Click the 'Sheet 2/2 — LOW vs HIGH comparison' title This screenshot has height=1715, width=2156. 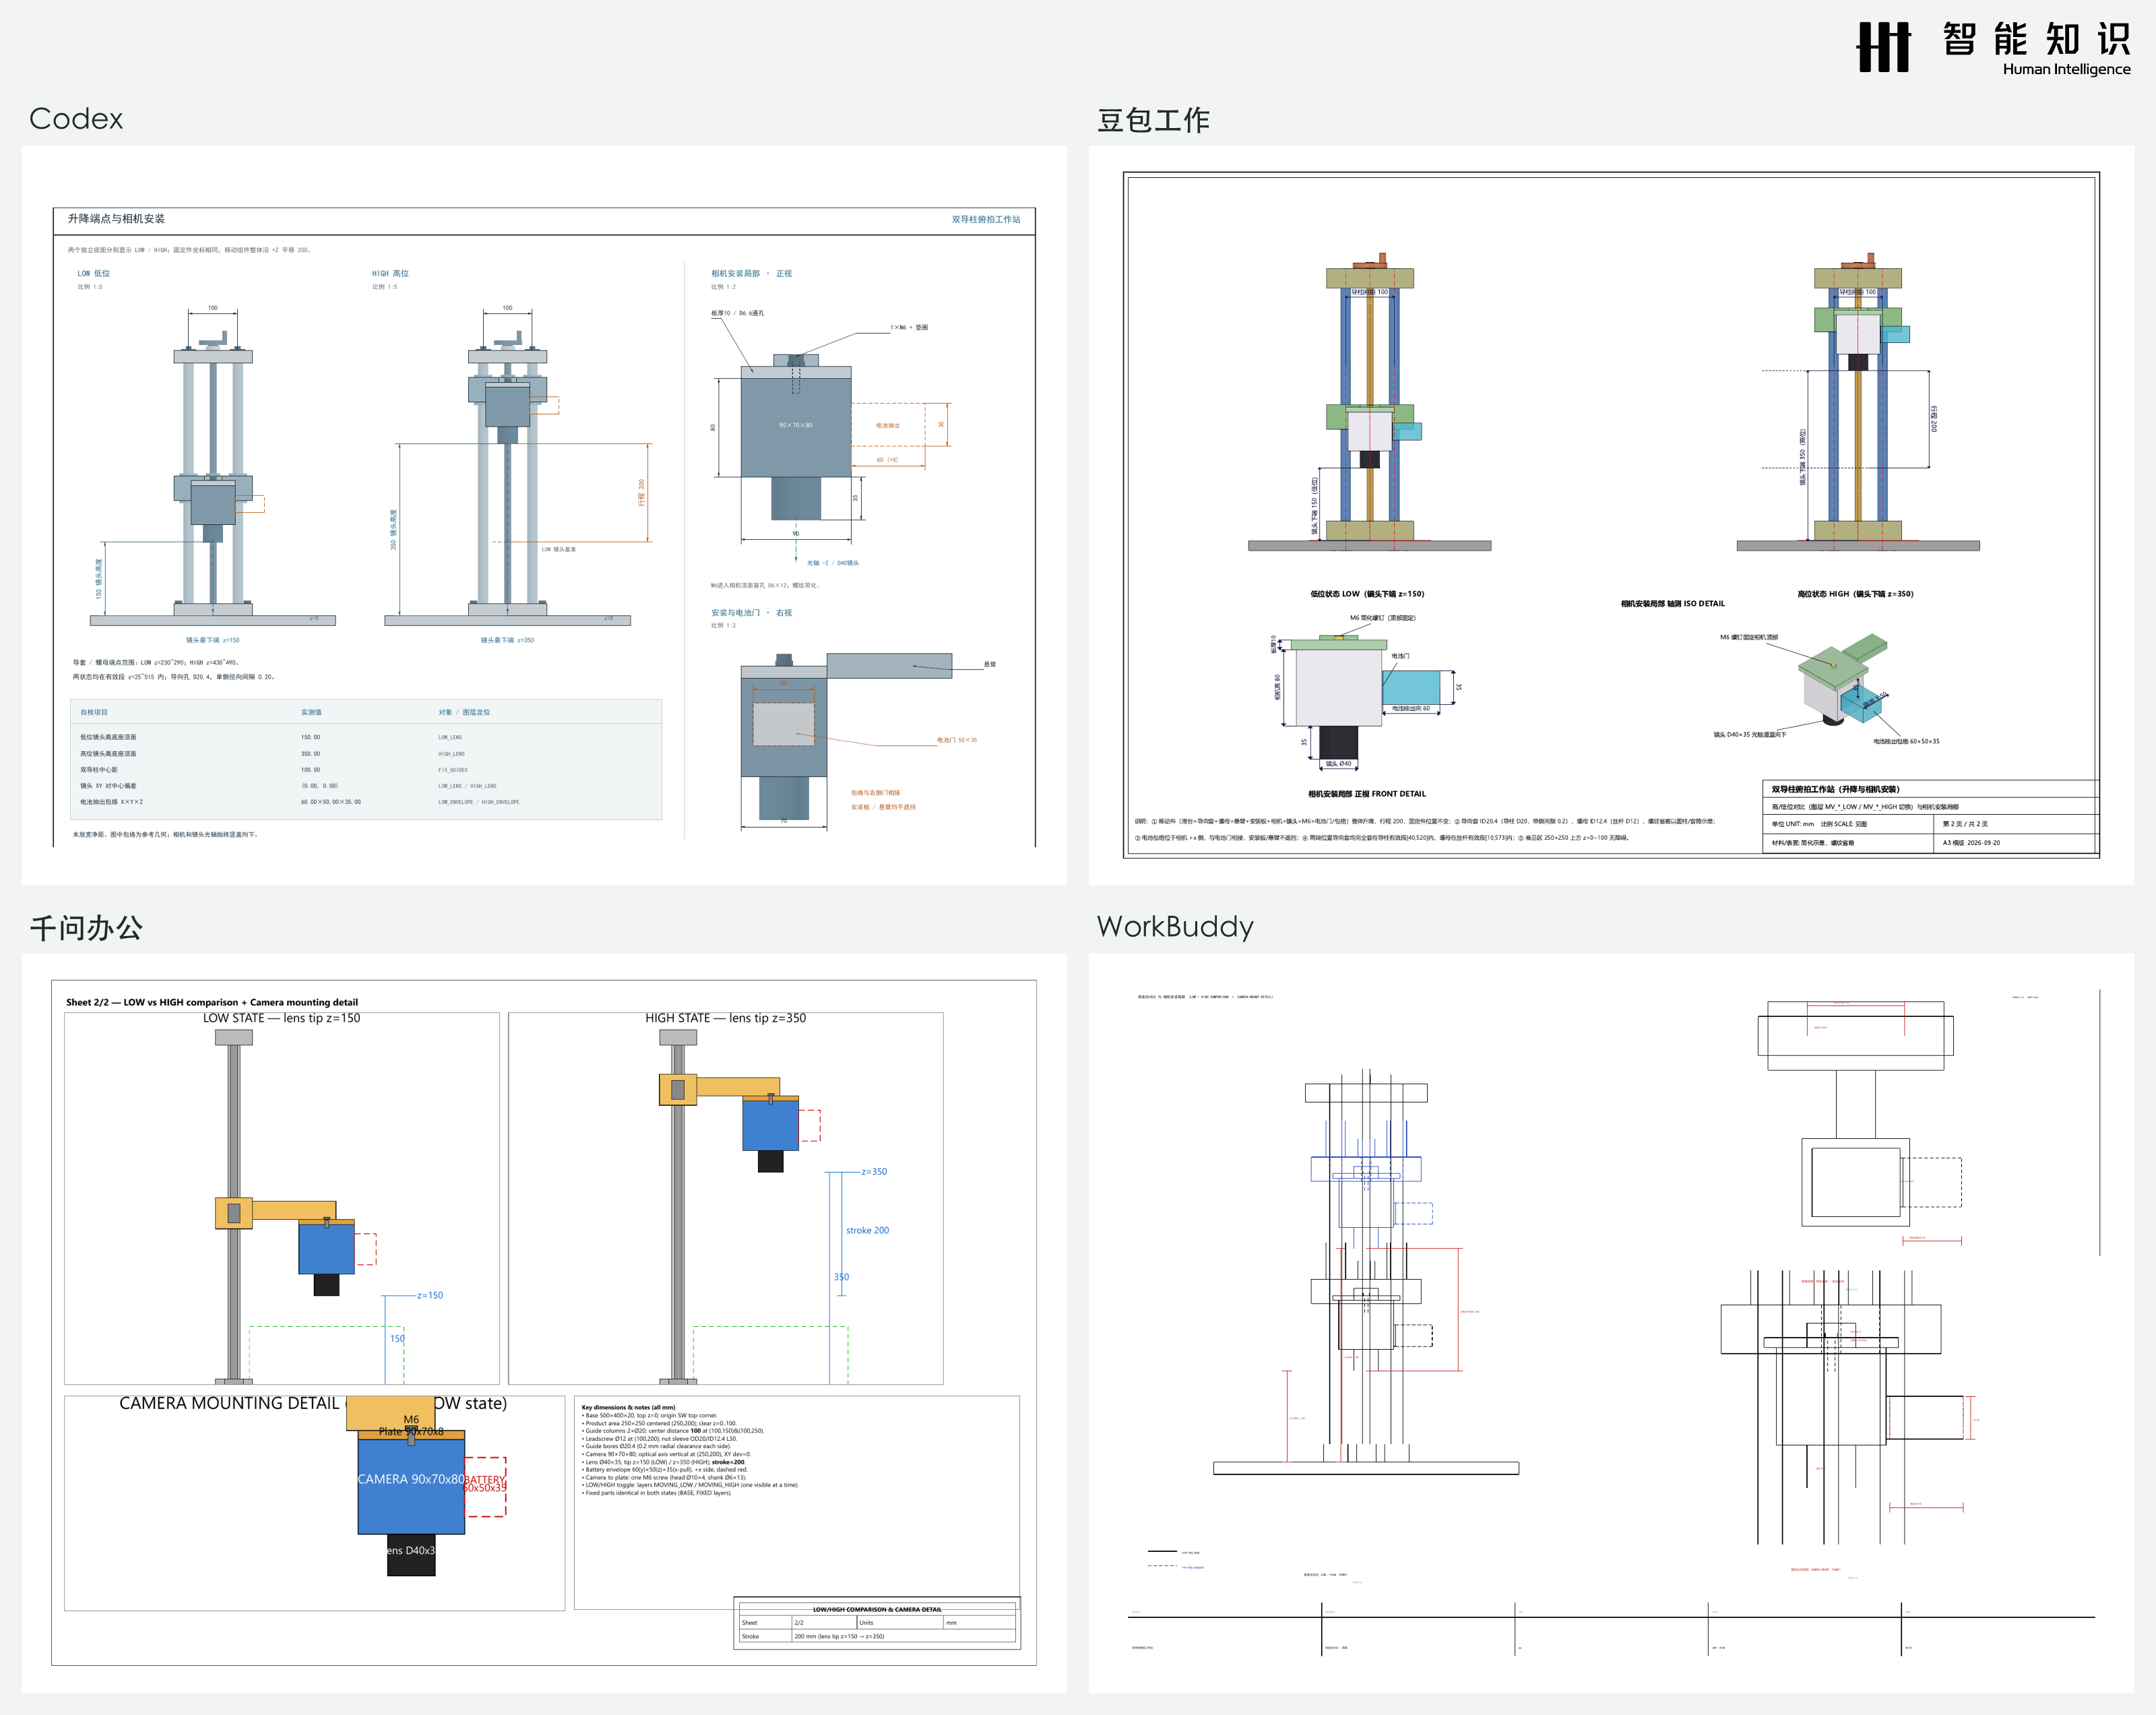[x=212, y=1002]
